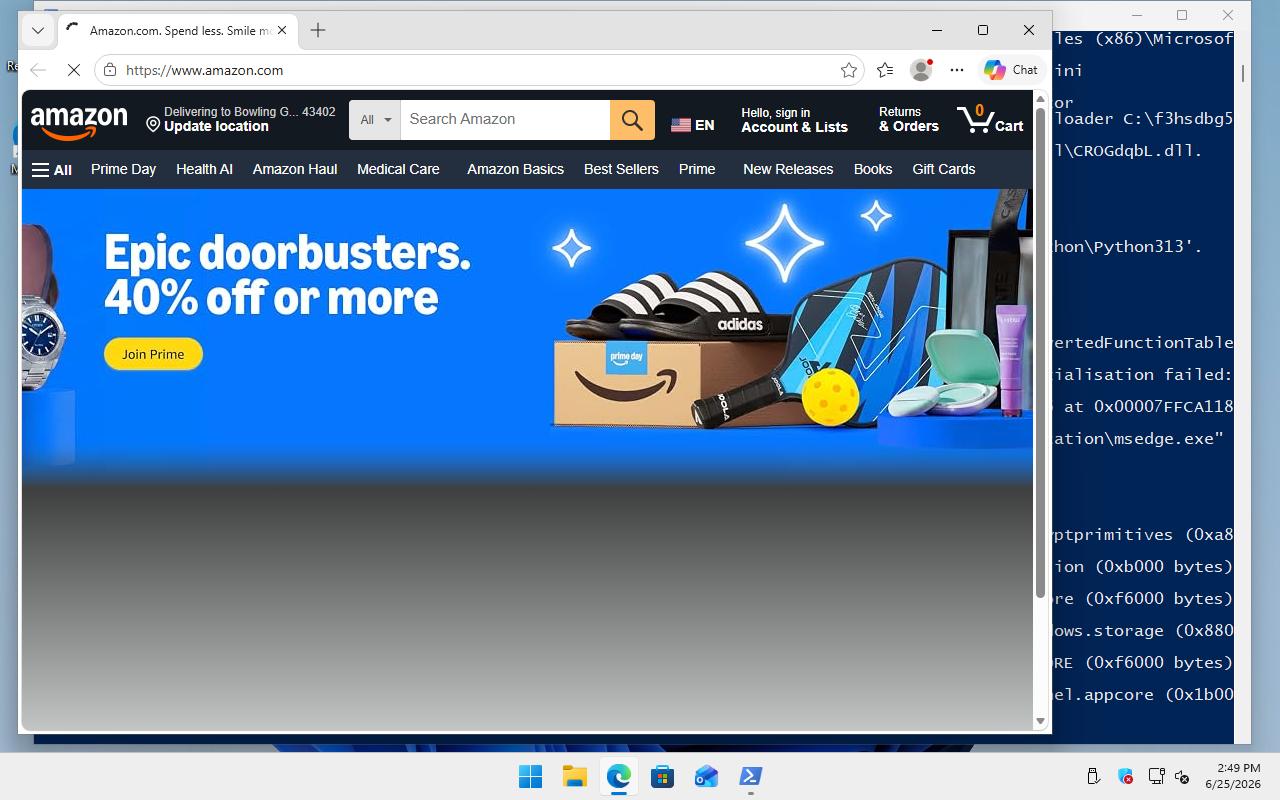Go to Returns & Orders

(908, 120)
